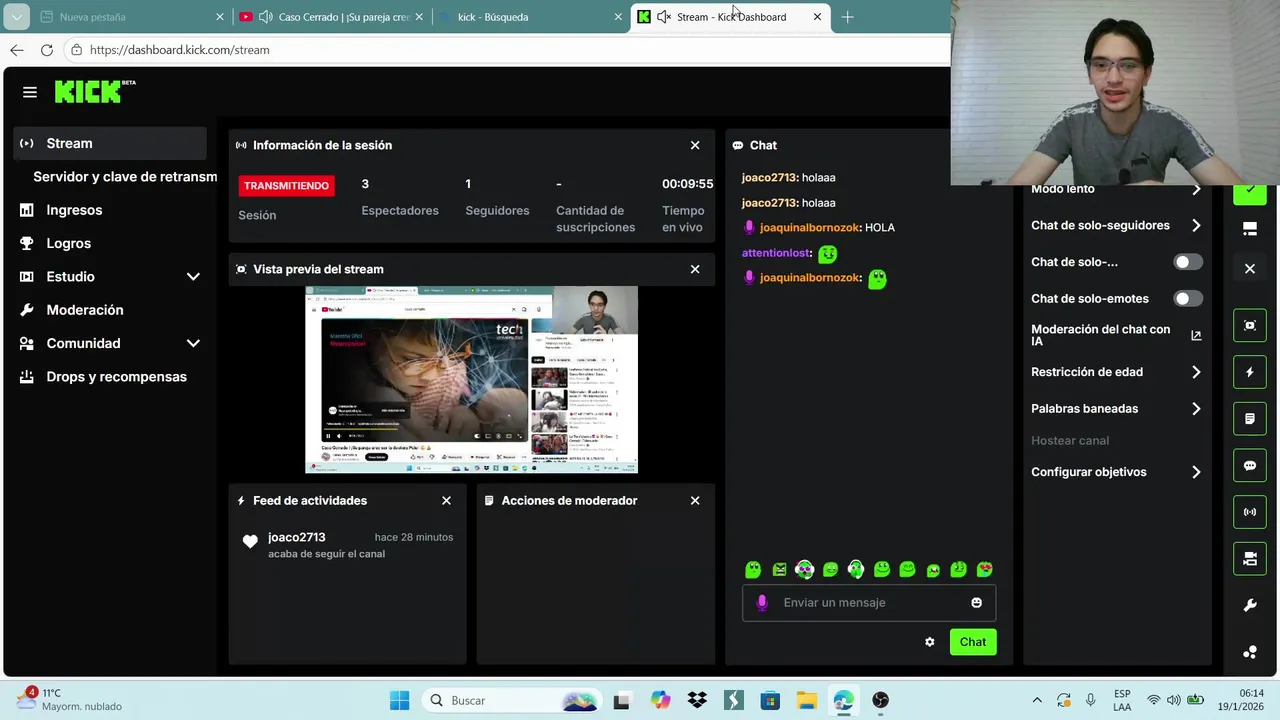Close the Acciones de moderador panel
The width and height of the screenshot is (1280, 720).
pyautogui.click(x=695, y=500)
